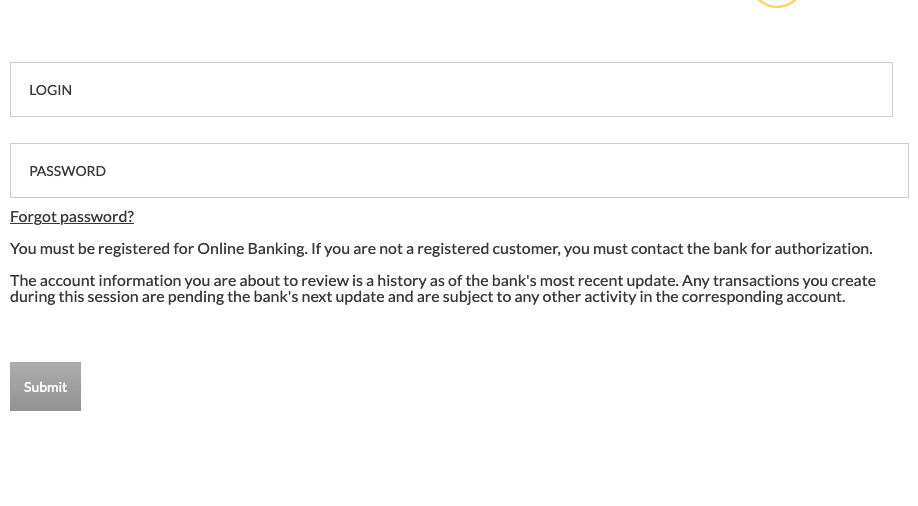Image resolution: width=918 pixels, height=506 pixels.
Task: Click the Online Banking registration notice
Action: [x=441, y=249]
